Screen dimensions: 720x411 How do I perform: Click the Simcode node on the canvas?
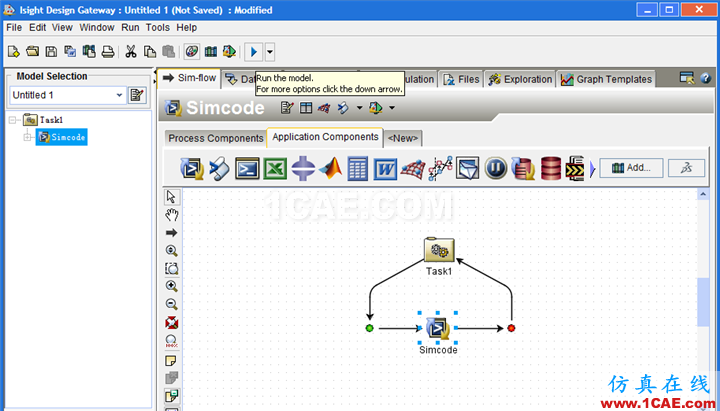pos(438,328)
